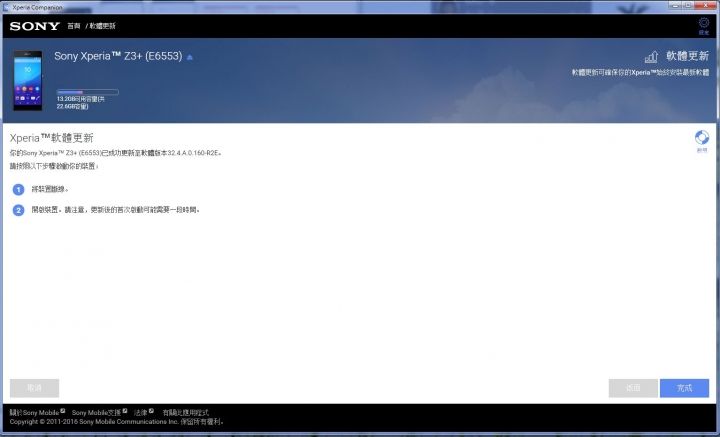Minimize the Xperia Companion window

[675, 6]
